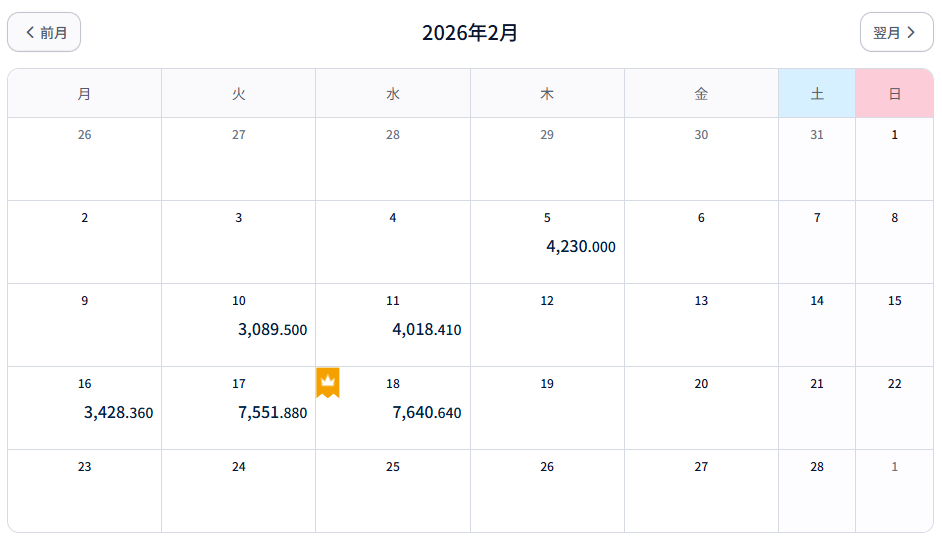Screen dimensions: 942x538
Task: Click the orange crown bookmark icon
Action: pos(327,382)
